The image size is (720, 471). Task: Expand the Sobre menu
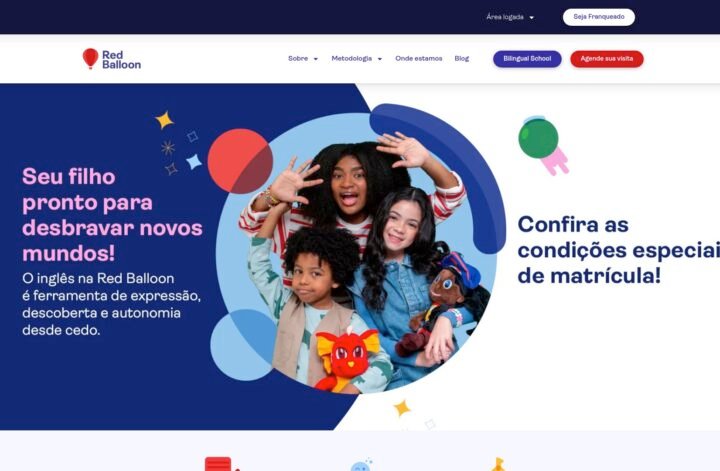click(x=303, y=59)
